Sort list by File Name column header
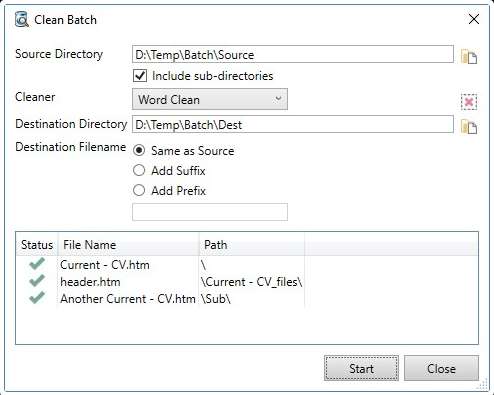The height and width of the screenshot is (395, 494). tap(129, 245)
